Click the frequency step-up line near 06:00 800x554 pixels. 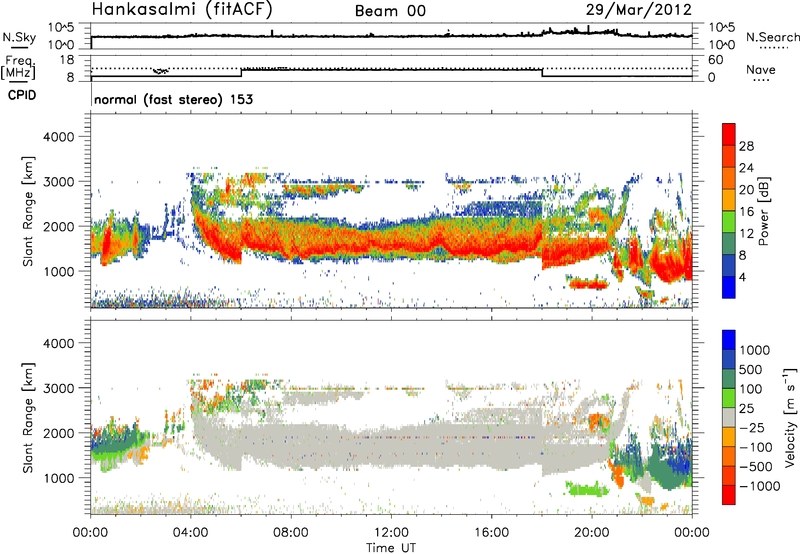pyautogui.click(x=241, y=73)
